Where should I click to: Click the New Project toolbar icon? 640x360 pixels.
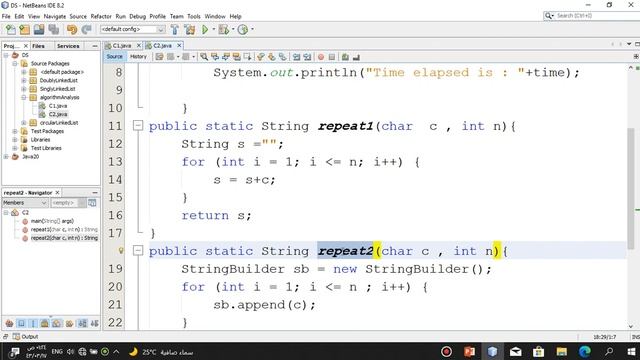click(x=24, y=29)
